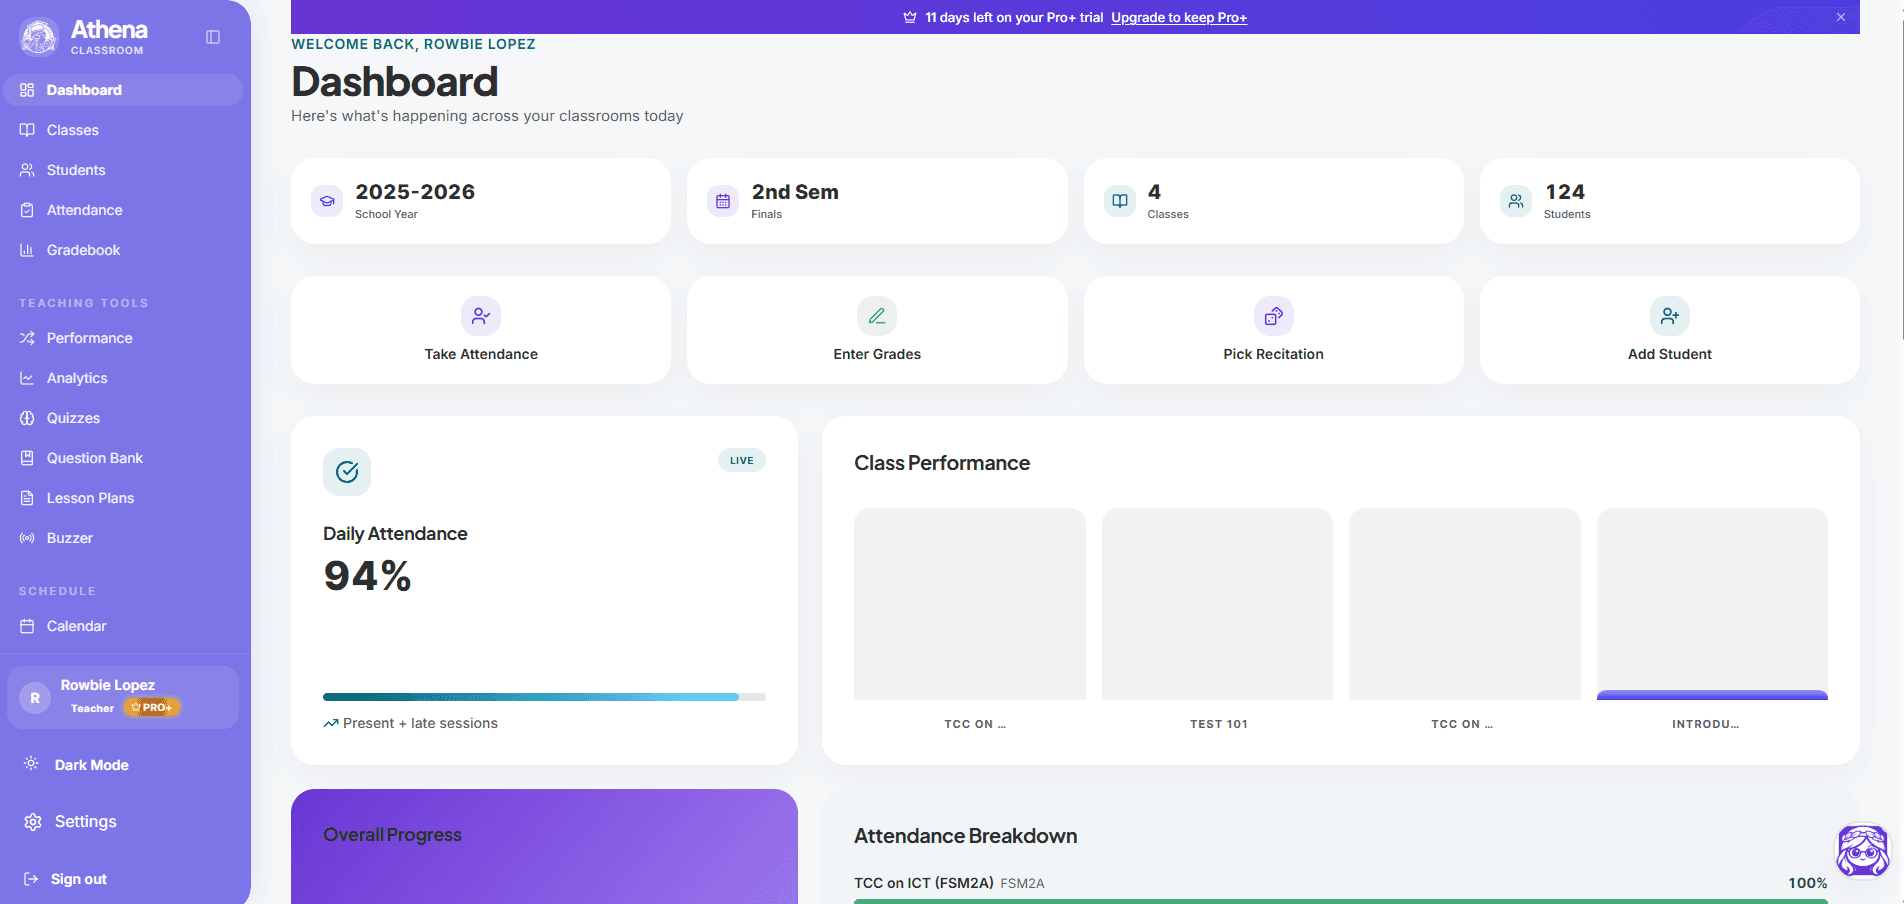Click the page vertical scrollbar
The image size is (1904, 904).
tap(1900, 170)
